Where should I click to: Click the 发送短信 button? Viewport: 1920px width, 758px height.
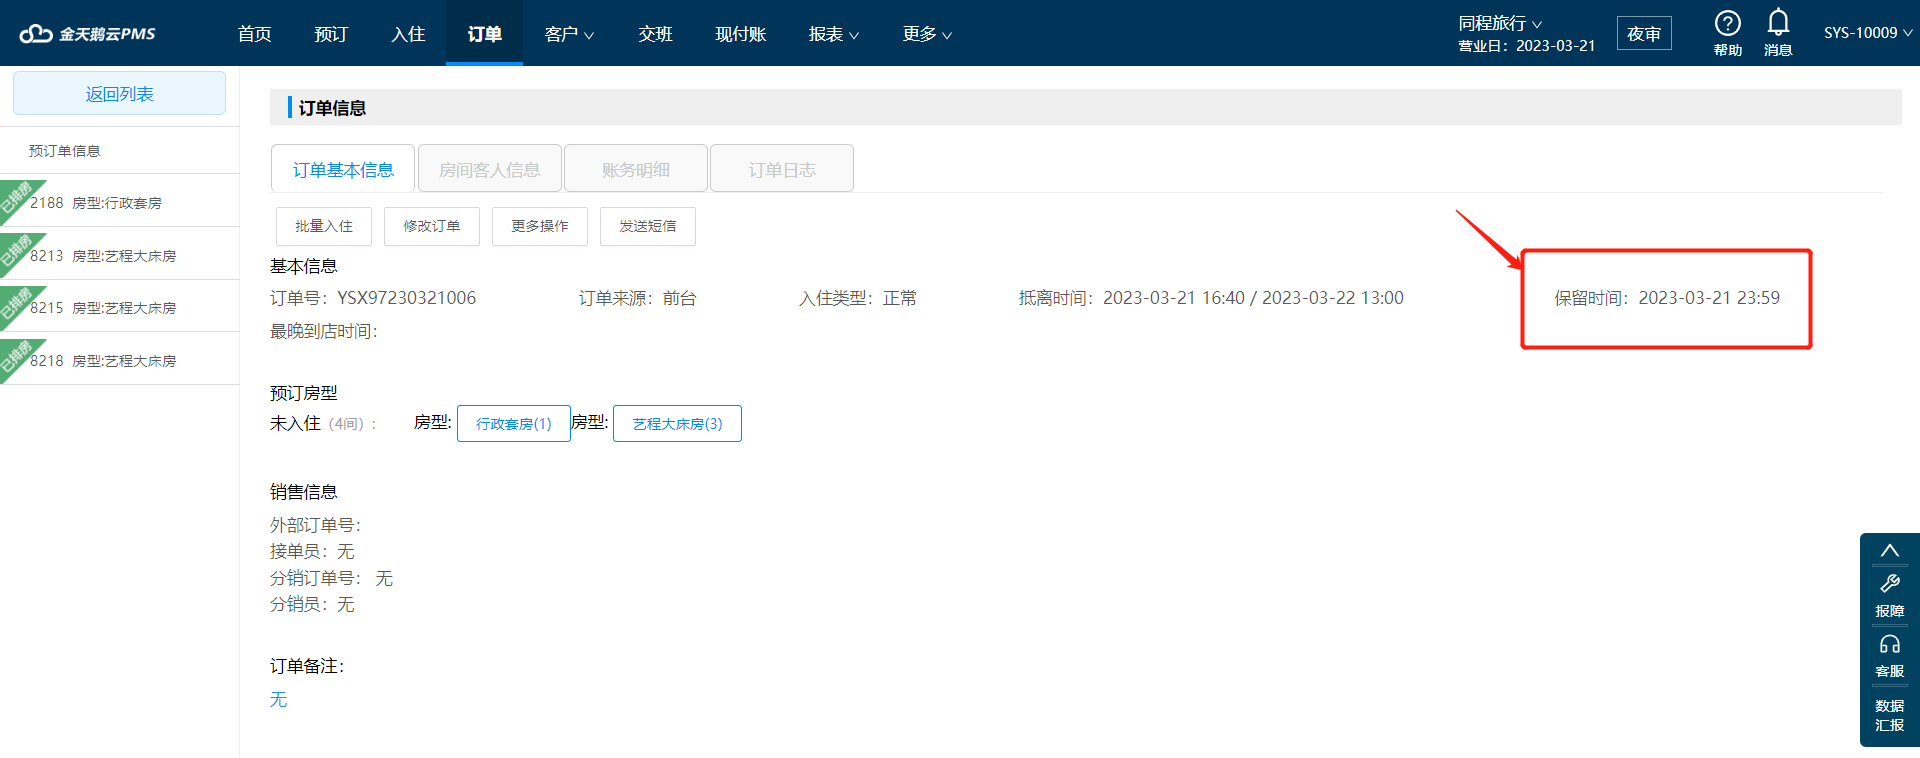tap(648, 226)
